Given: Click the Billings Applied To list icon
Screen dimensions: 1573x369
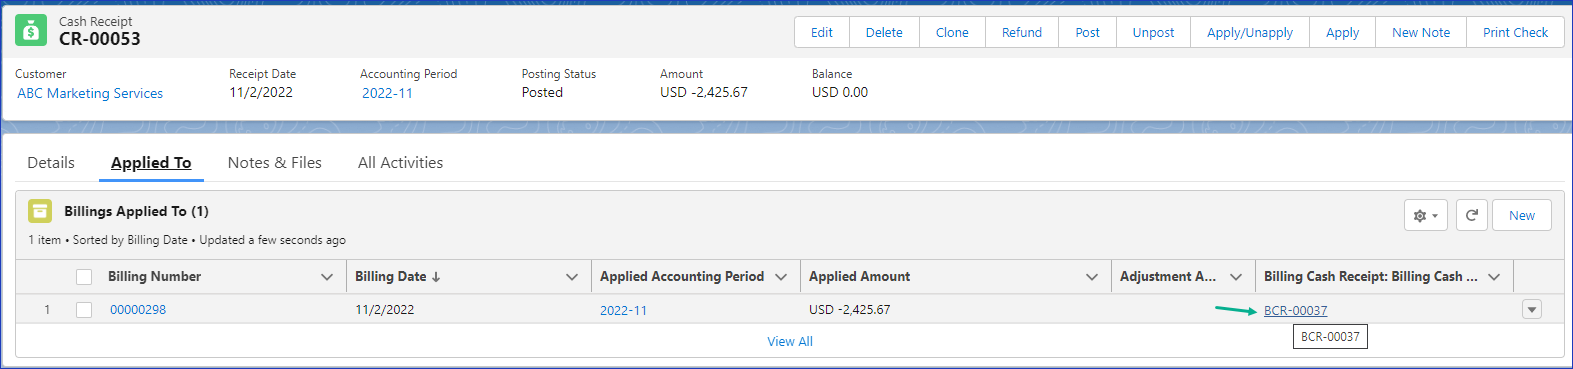Looking at the screenshot, I should 40,211.
